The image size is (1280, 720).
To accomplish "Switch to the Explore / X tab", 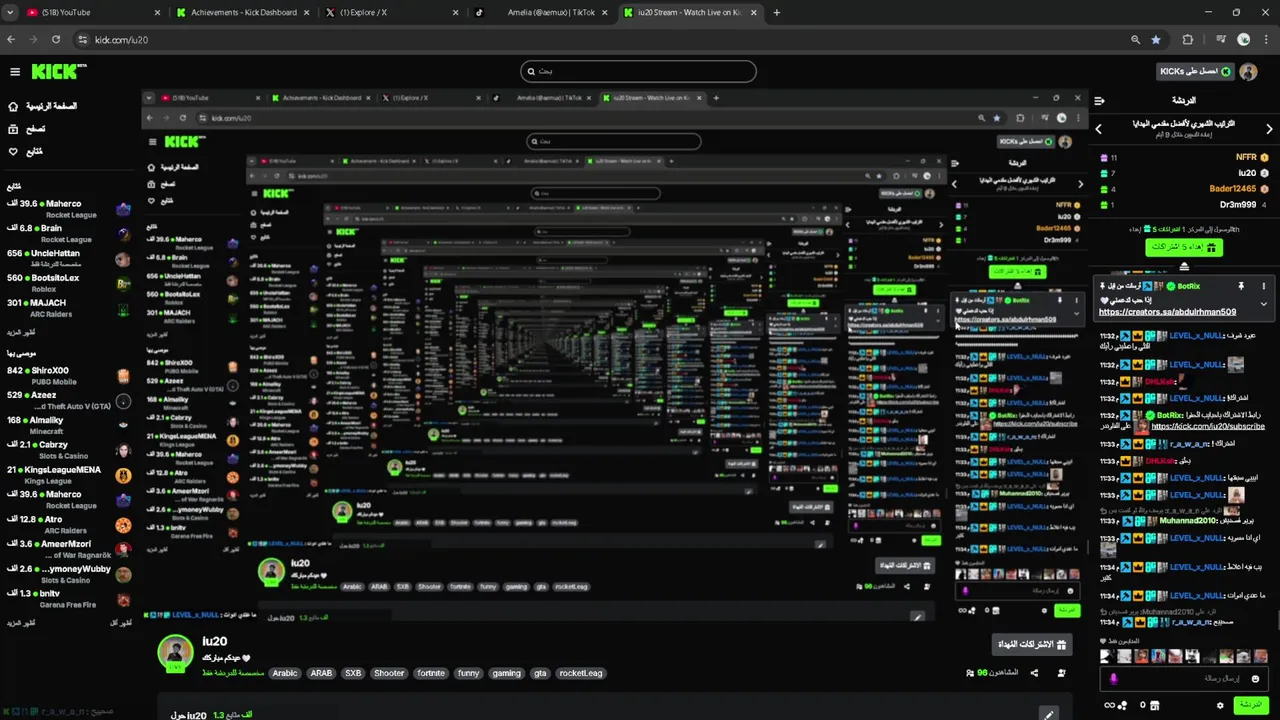I will click(393, 12).
